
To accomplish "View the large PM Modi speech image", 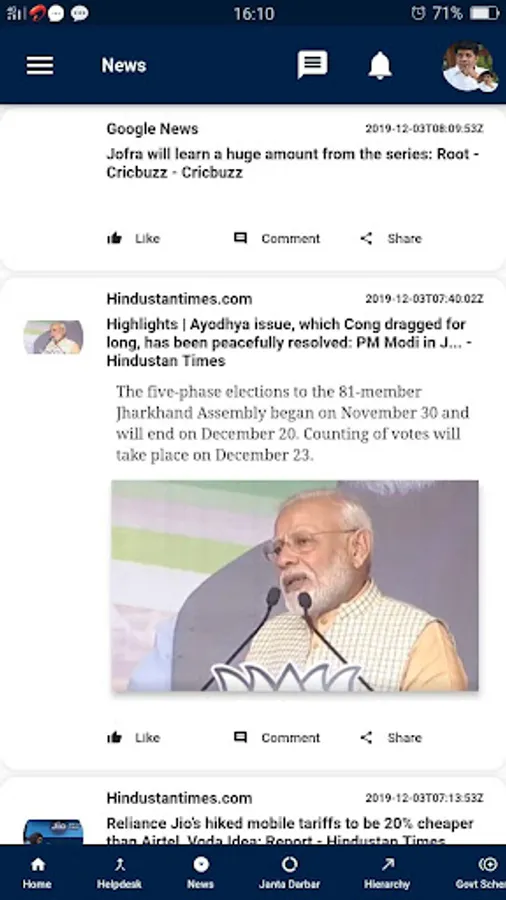I will pyautogui.click(x=294, y=586).
